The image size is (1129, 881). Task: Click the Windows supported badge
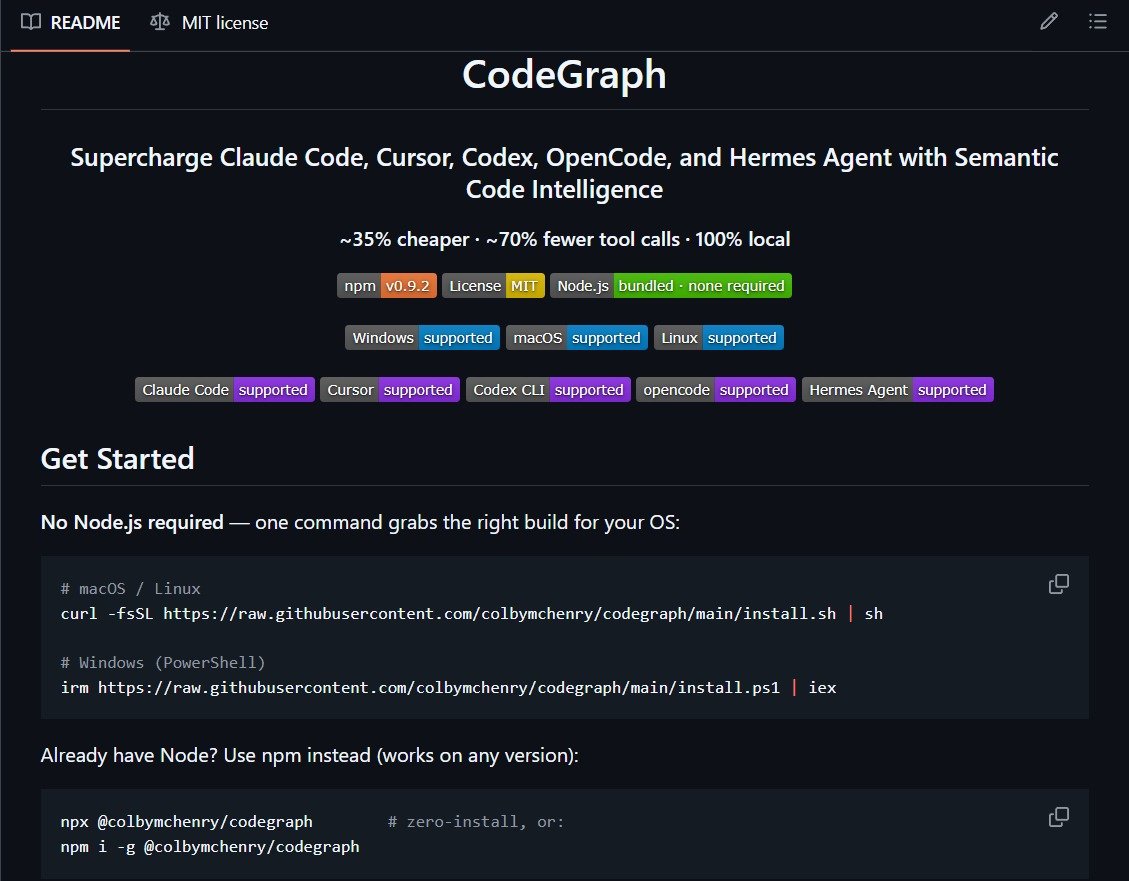coord(423,338)
